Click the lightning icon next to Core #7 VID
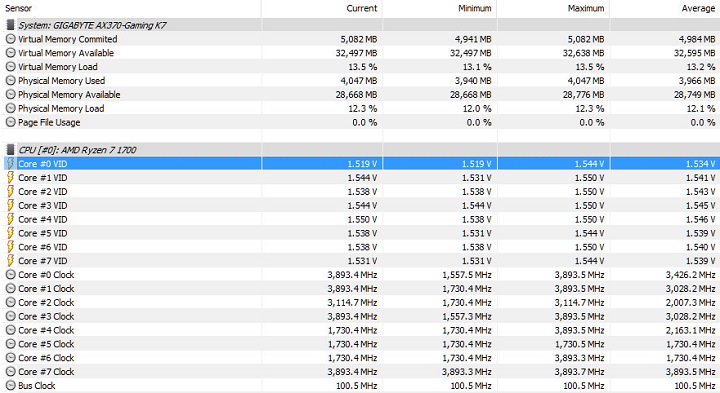This screenshot has width=720, height=393. click(10, 261)
